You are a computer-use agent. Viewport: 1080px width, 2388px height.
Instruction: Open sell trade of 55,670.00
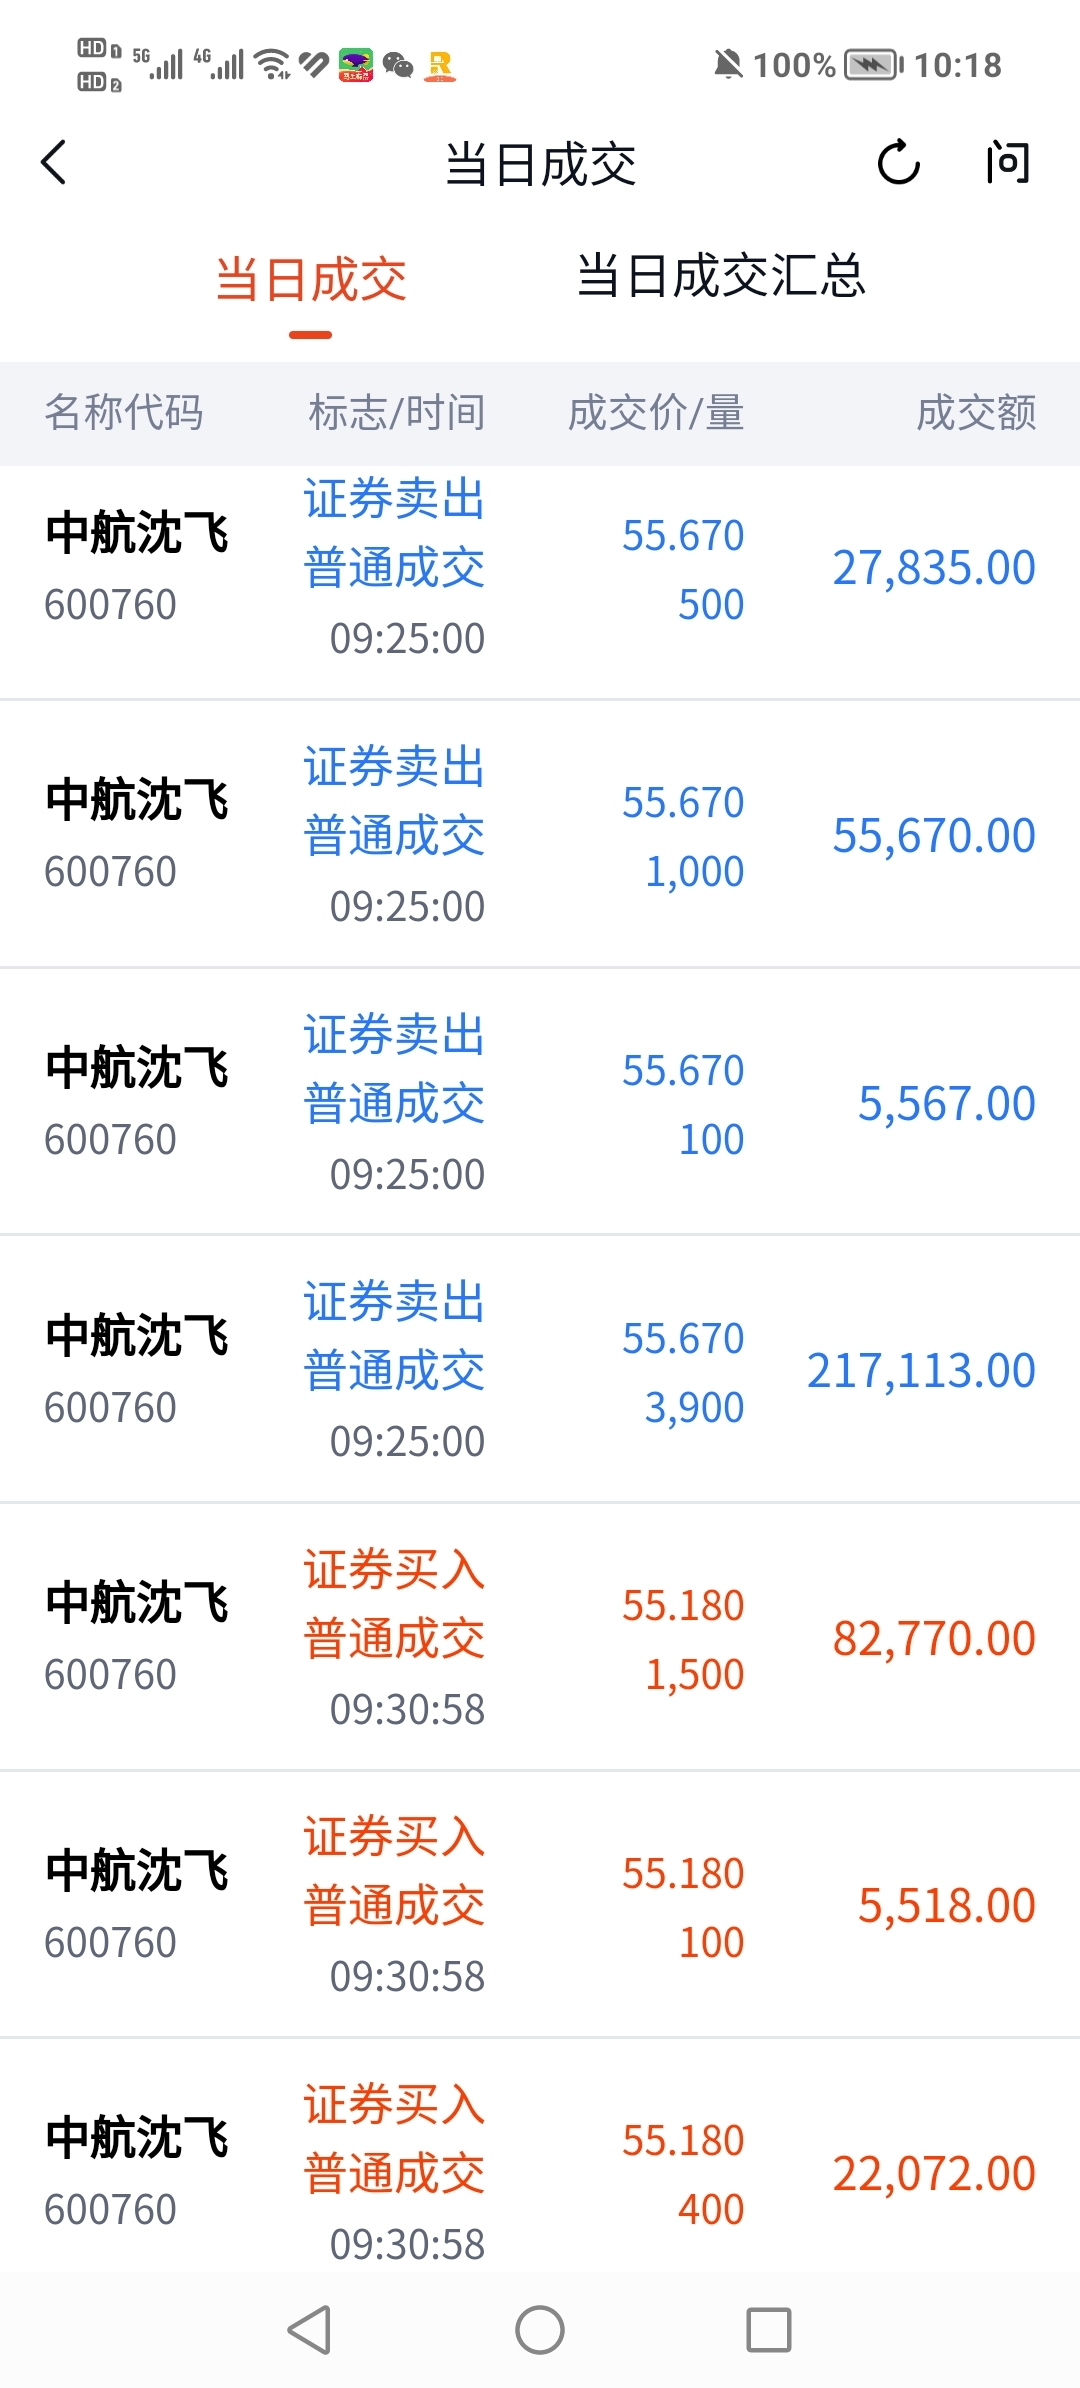pyautogui.click(x=540, y=836)
